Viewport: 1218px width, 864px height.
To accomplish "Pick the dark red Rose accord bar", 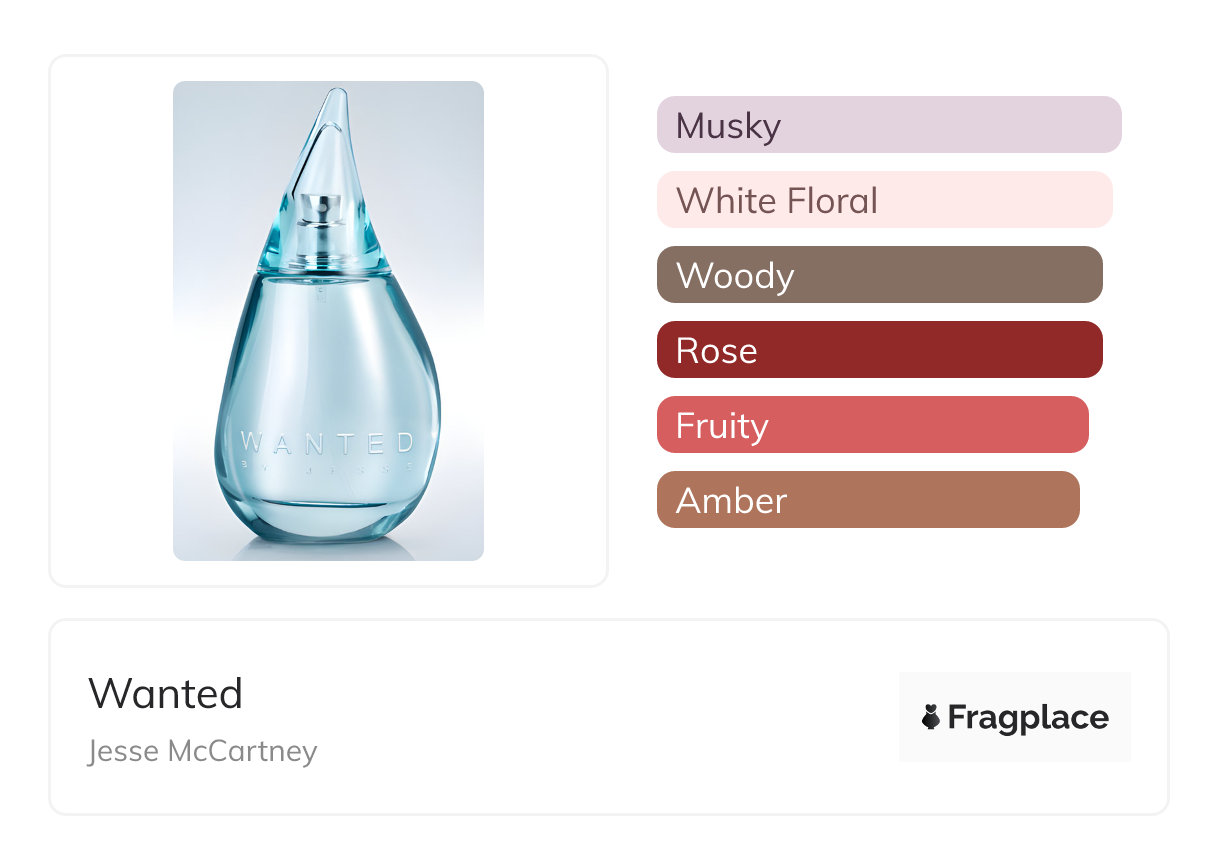I will 879,350.
